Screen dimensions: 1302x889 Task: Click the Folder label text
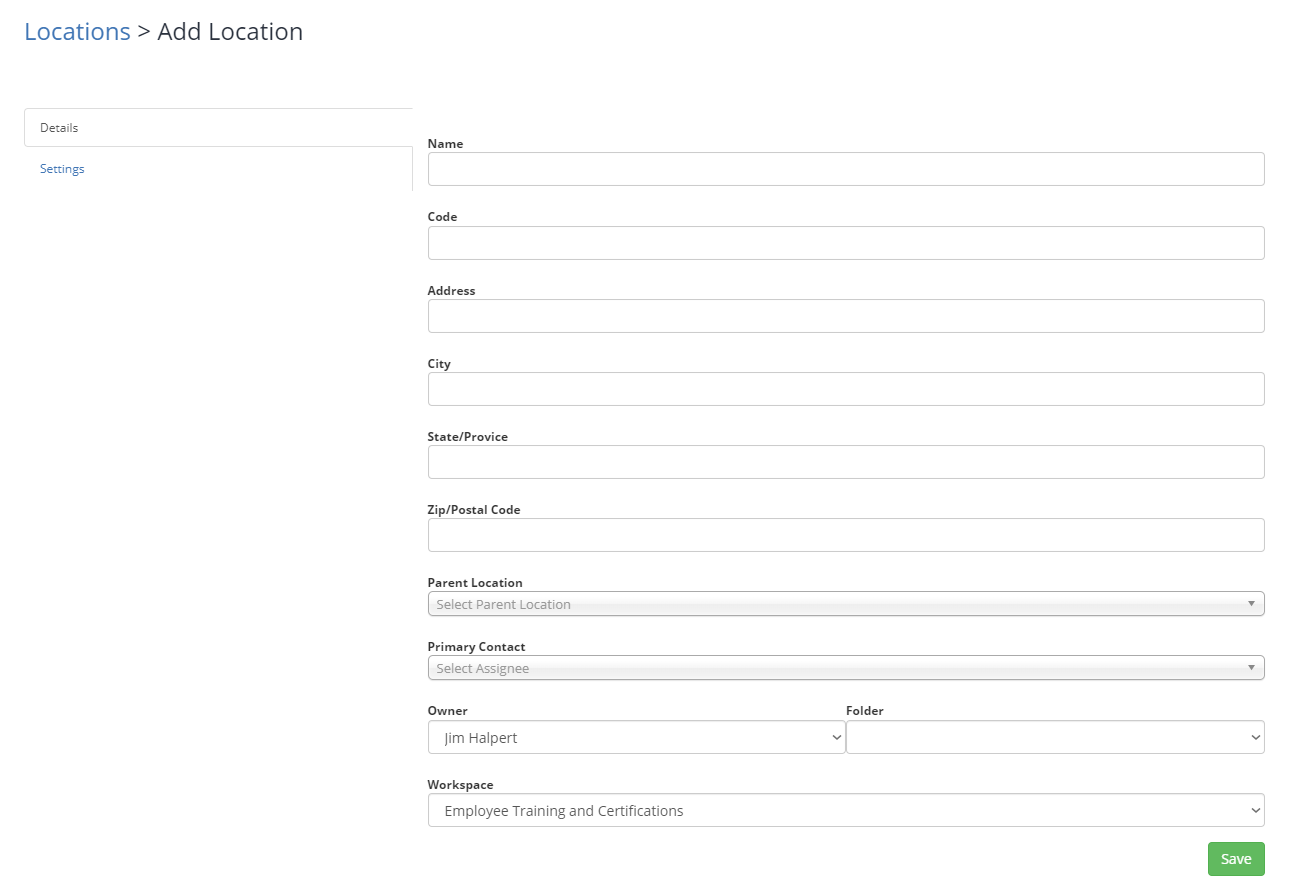(865, 711)
